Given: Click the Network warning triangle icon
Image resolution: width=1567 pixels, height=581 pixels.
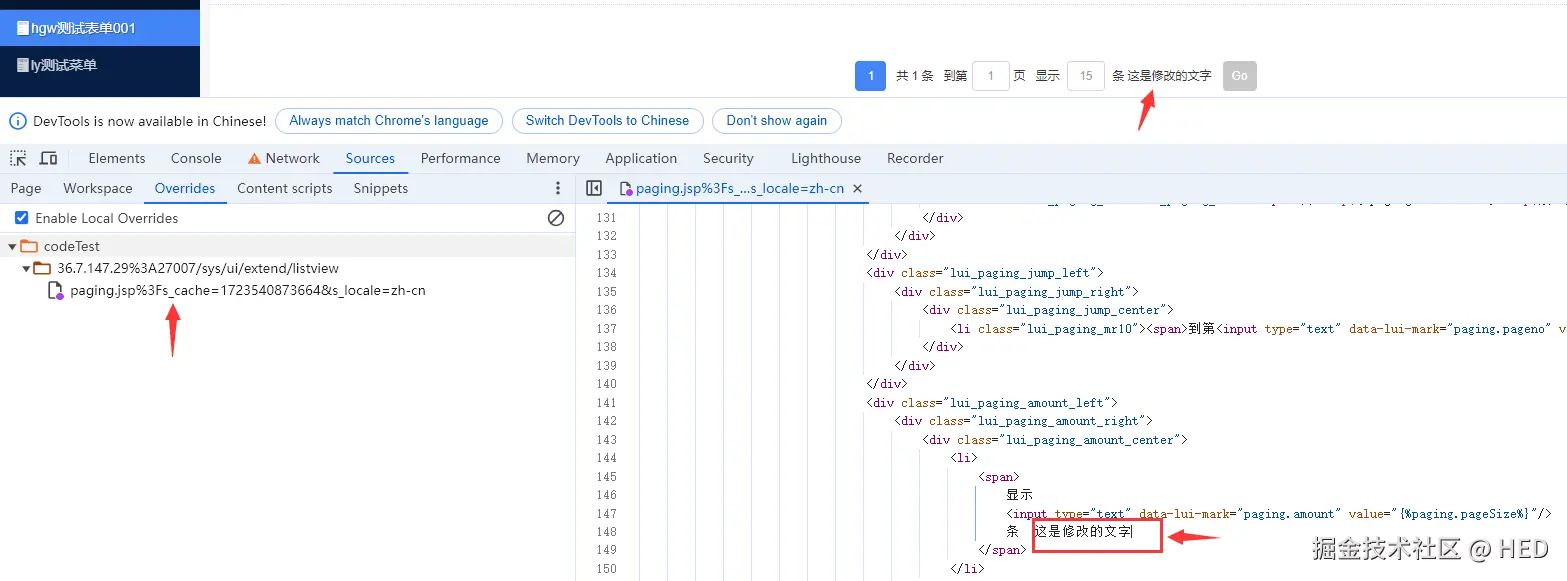Looking at the screenshot, I should coord(254,159).
